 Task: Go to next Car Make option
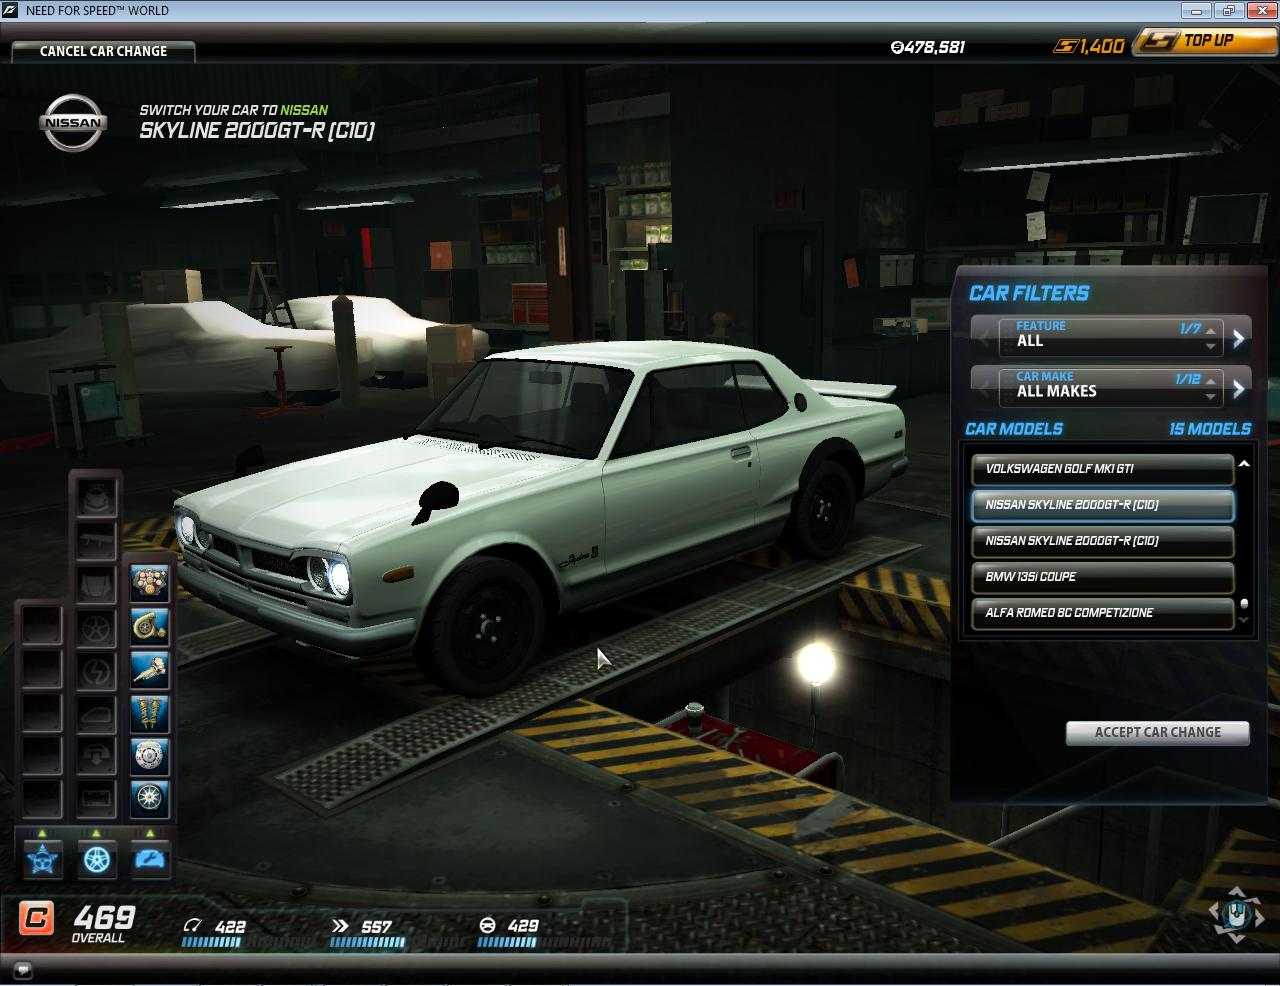(x=1239, y=388)
